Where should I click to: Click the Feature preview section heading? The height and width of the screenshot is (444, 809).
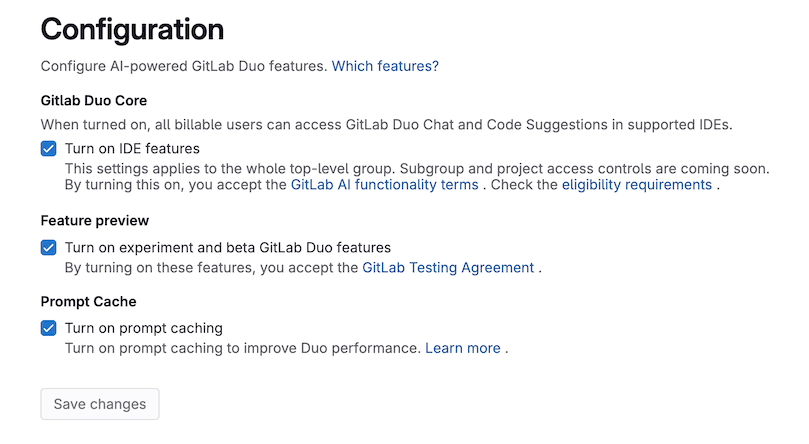click(x=95, y=221)
